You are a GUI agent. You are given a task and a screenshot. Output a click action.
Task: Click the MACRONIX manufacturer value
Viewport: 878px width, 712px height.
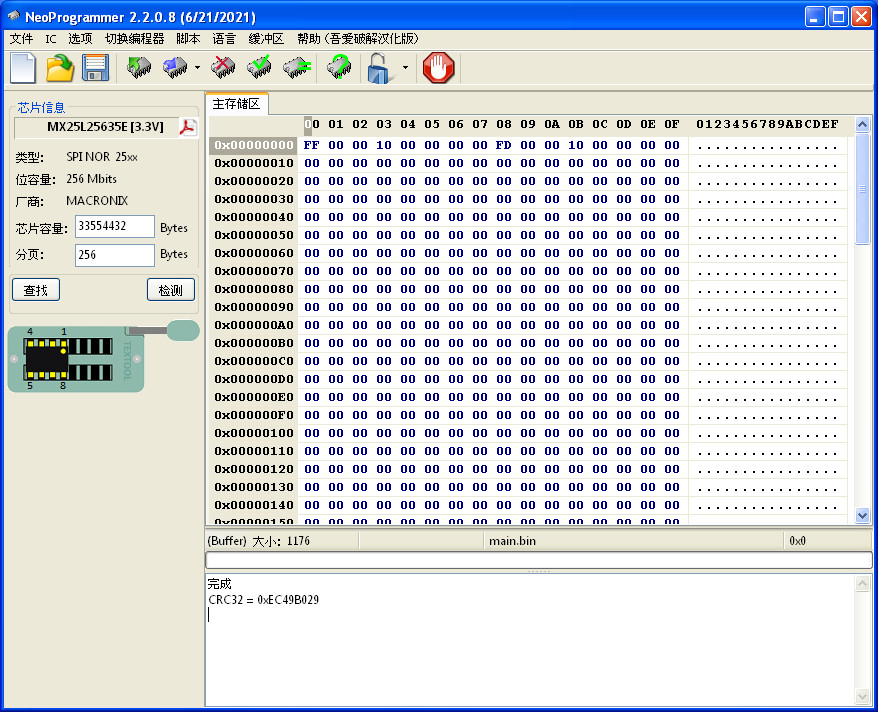(97, 201)
